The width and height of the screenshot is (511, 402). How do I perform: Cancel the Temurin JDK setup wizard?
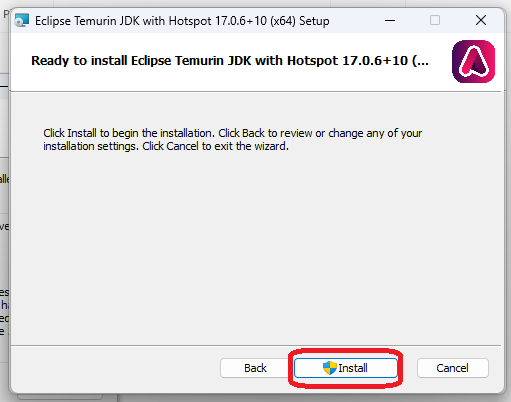[x=453, y=368]
